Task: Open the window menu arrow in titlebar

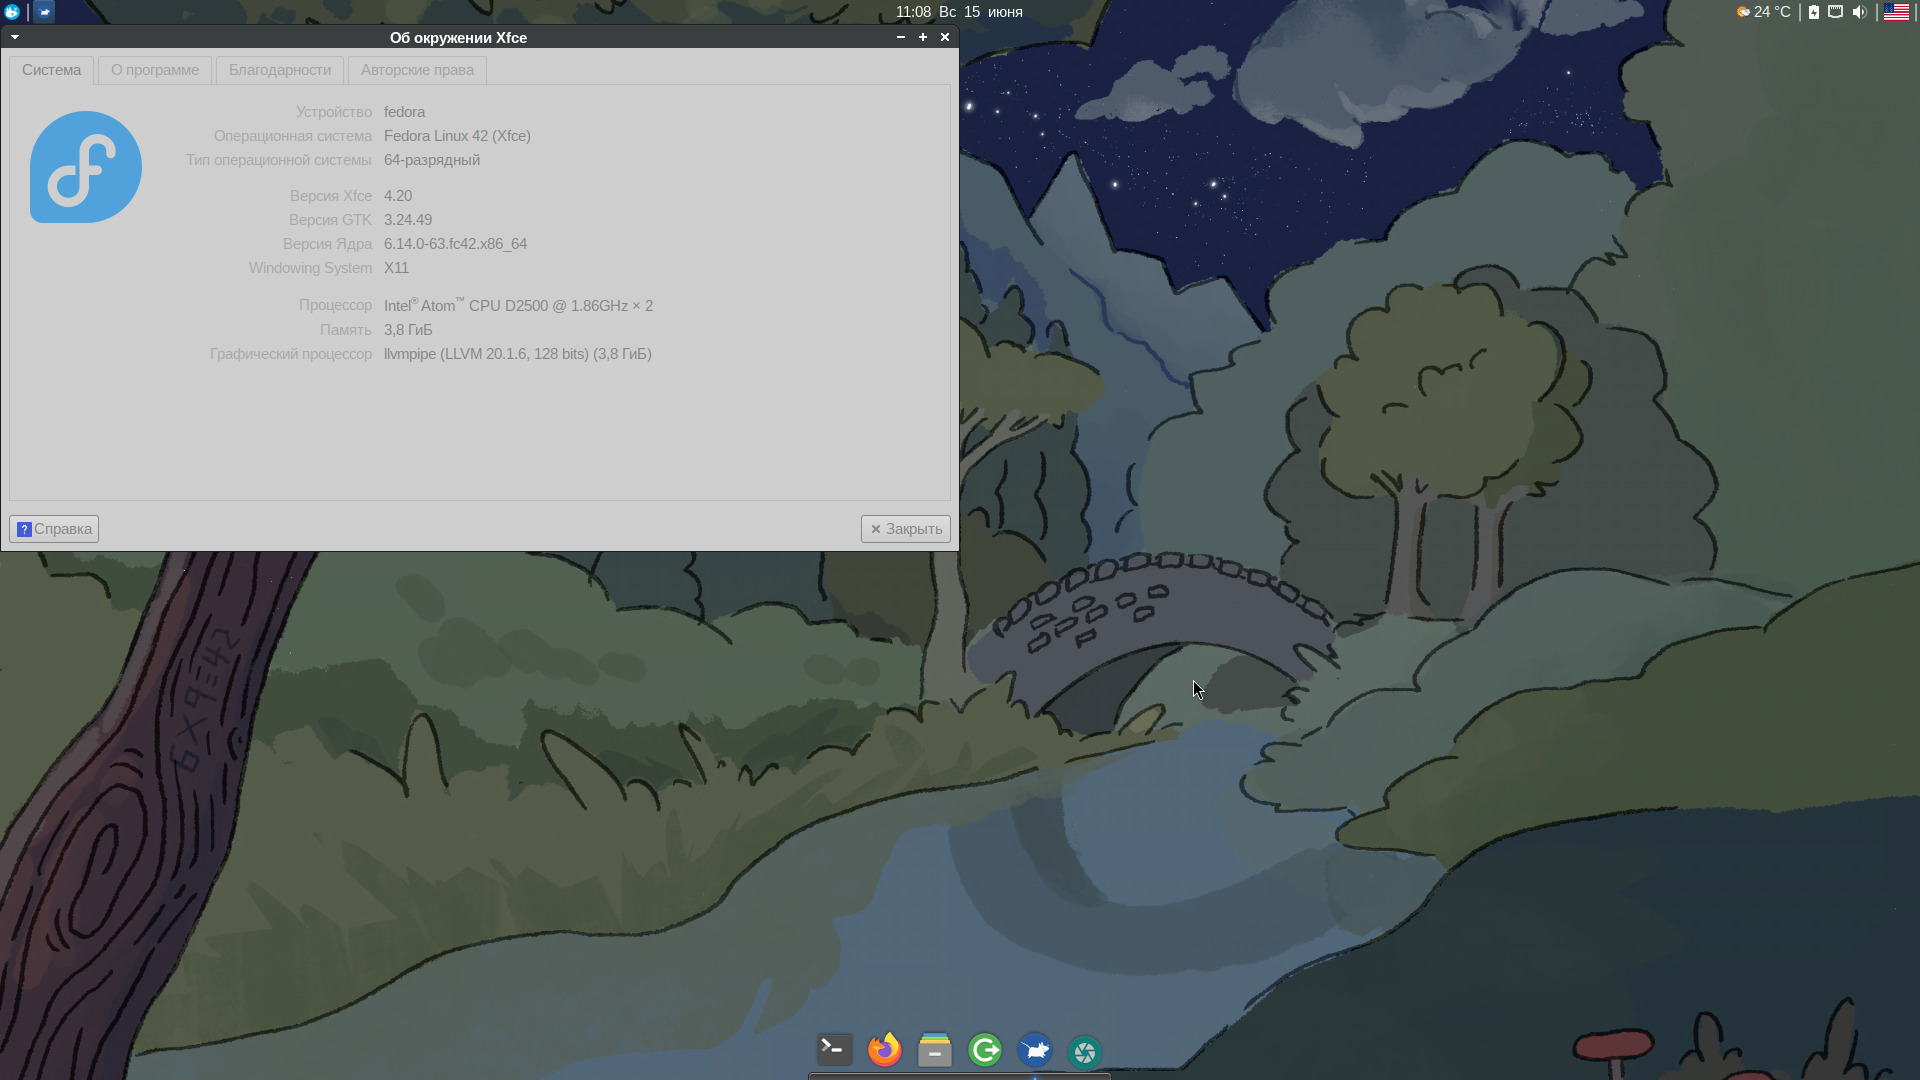Action: 15,37
